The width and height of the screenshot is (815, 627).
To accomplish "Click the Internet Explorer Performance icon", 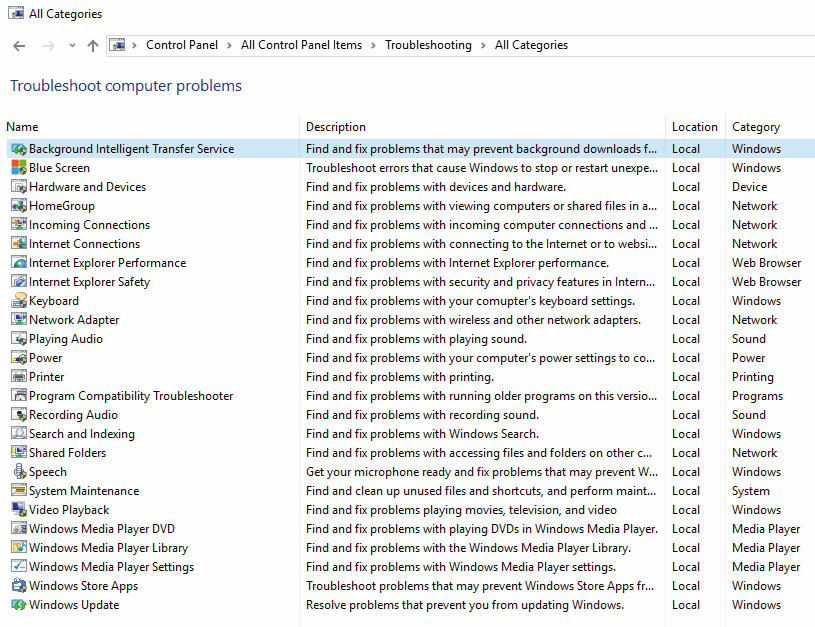I will coord(19,263).
